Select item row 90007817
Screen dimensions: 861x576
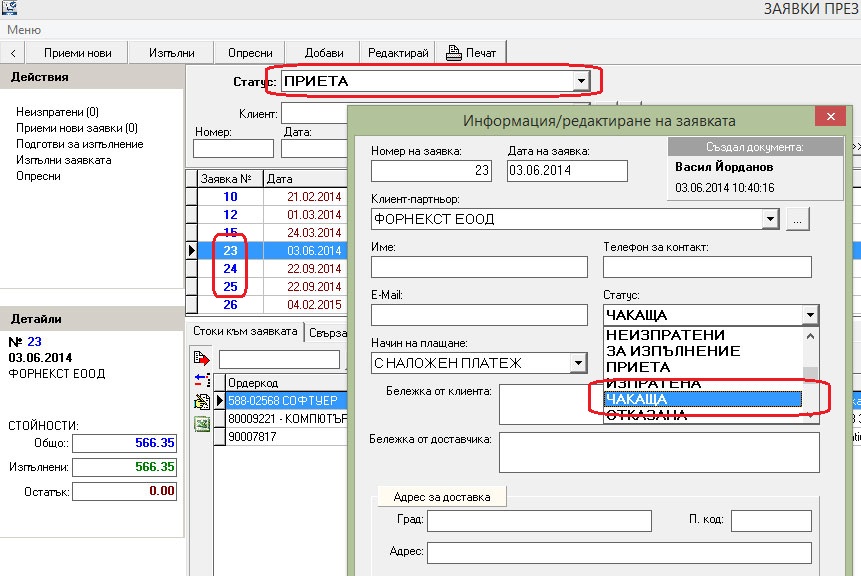[x=287, y=437]
